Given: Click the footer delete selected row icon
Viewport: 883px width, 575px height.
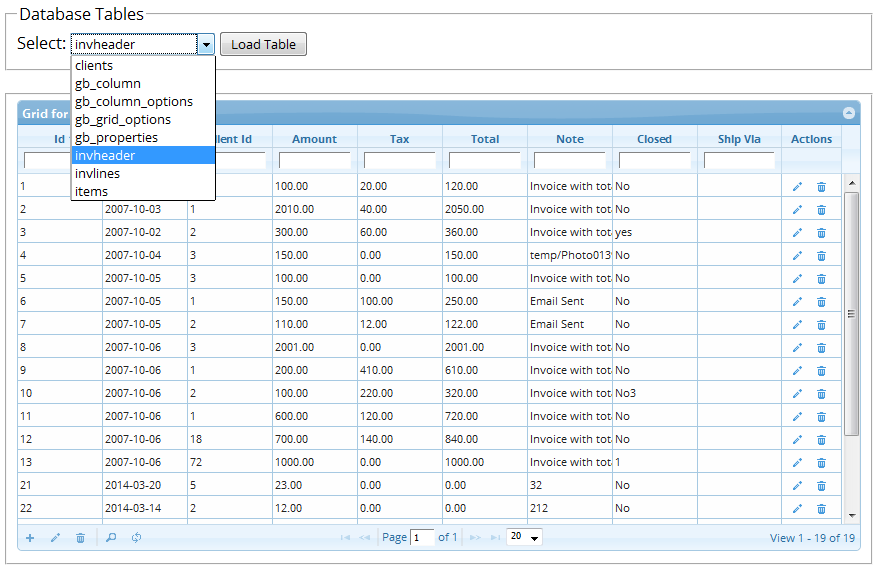Looking at the screenshot, I should tap(80, 538).
